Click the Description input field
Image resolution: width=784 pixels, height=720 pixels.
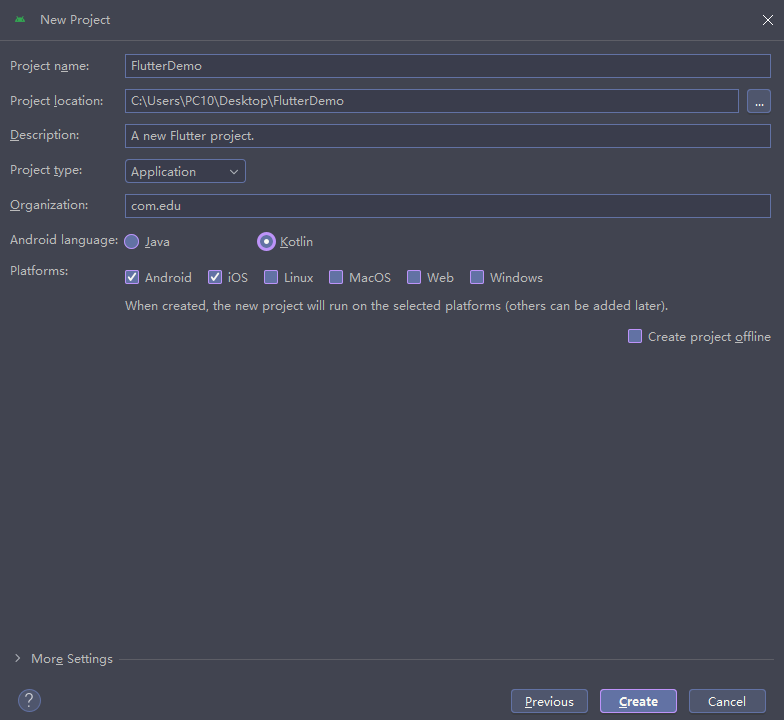tap(447, 136)
